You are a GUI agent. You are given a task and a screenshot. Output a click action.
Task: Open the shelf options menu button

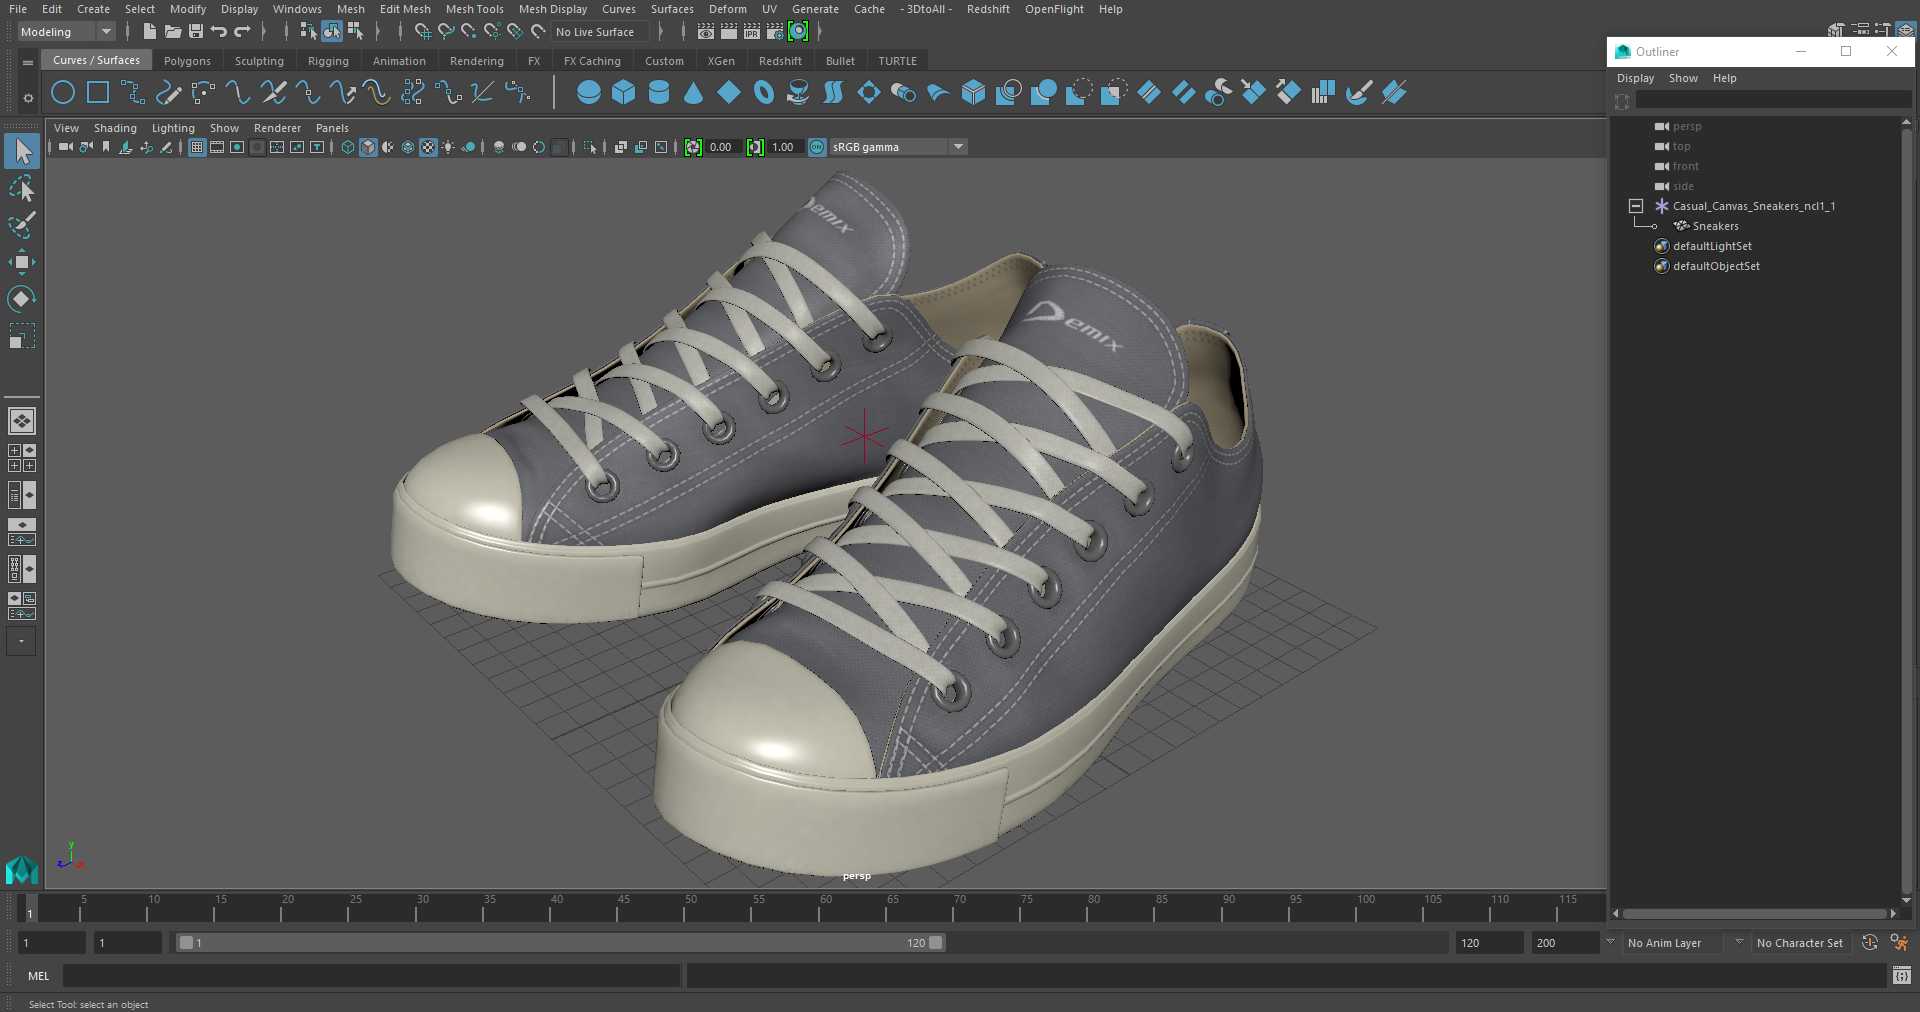coord(28,62)
